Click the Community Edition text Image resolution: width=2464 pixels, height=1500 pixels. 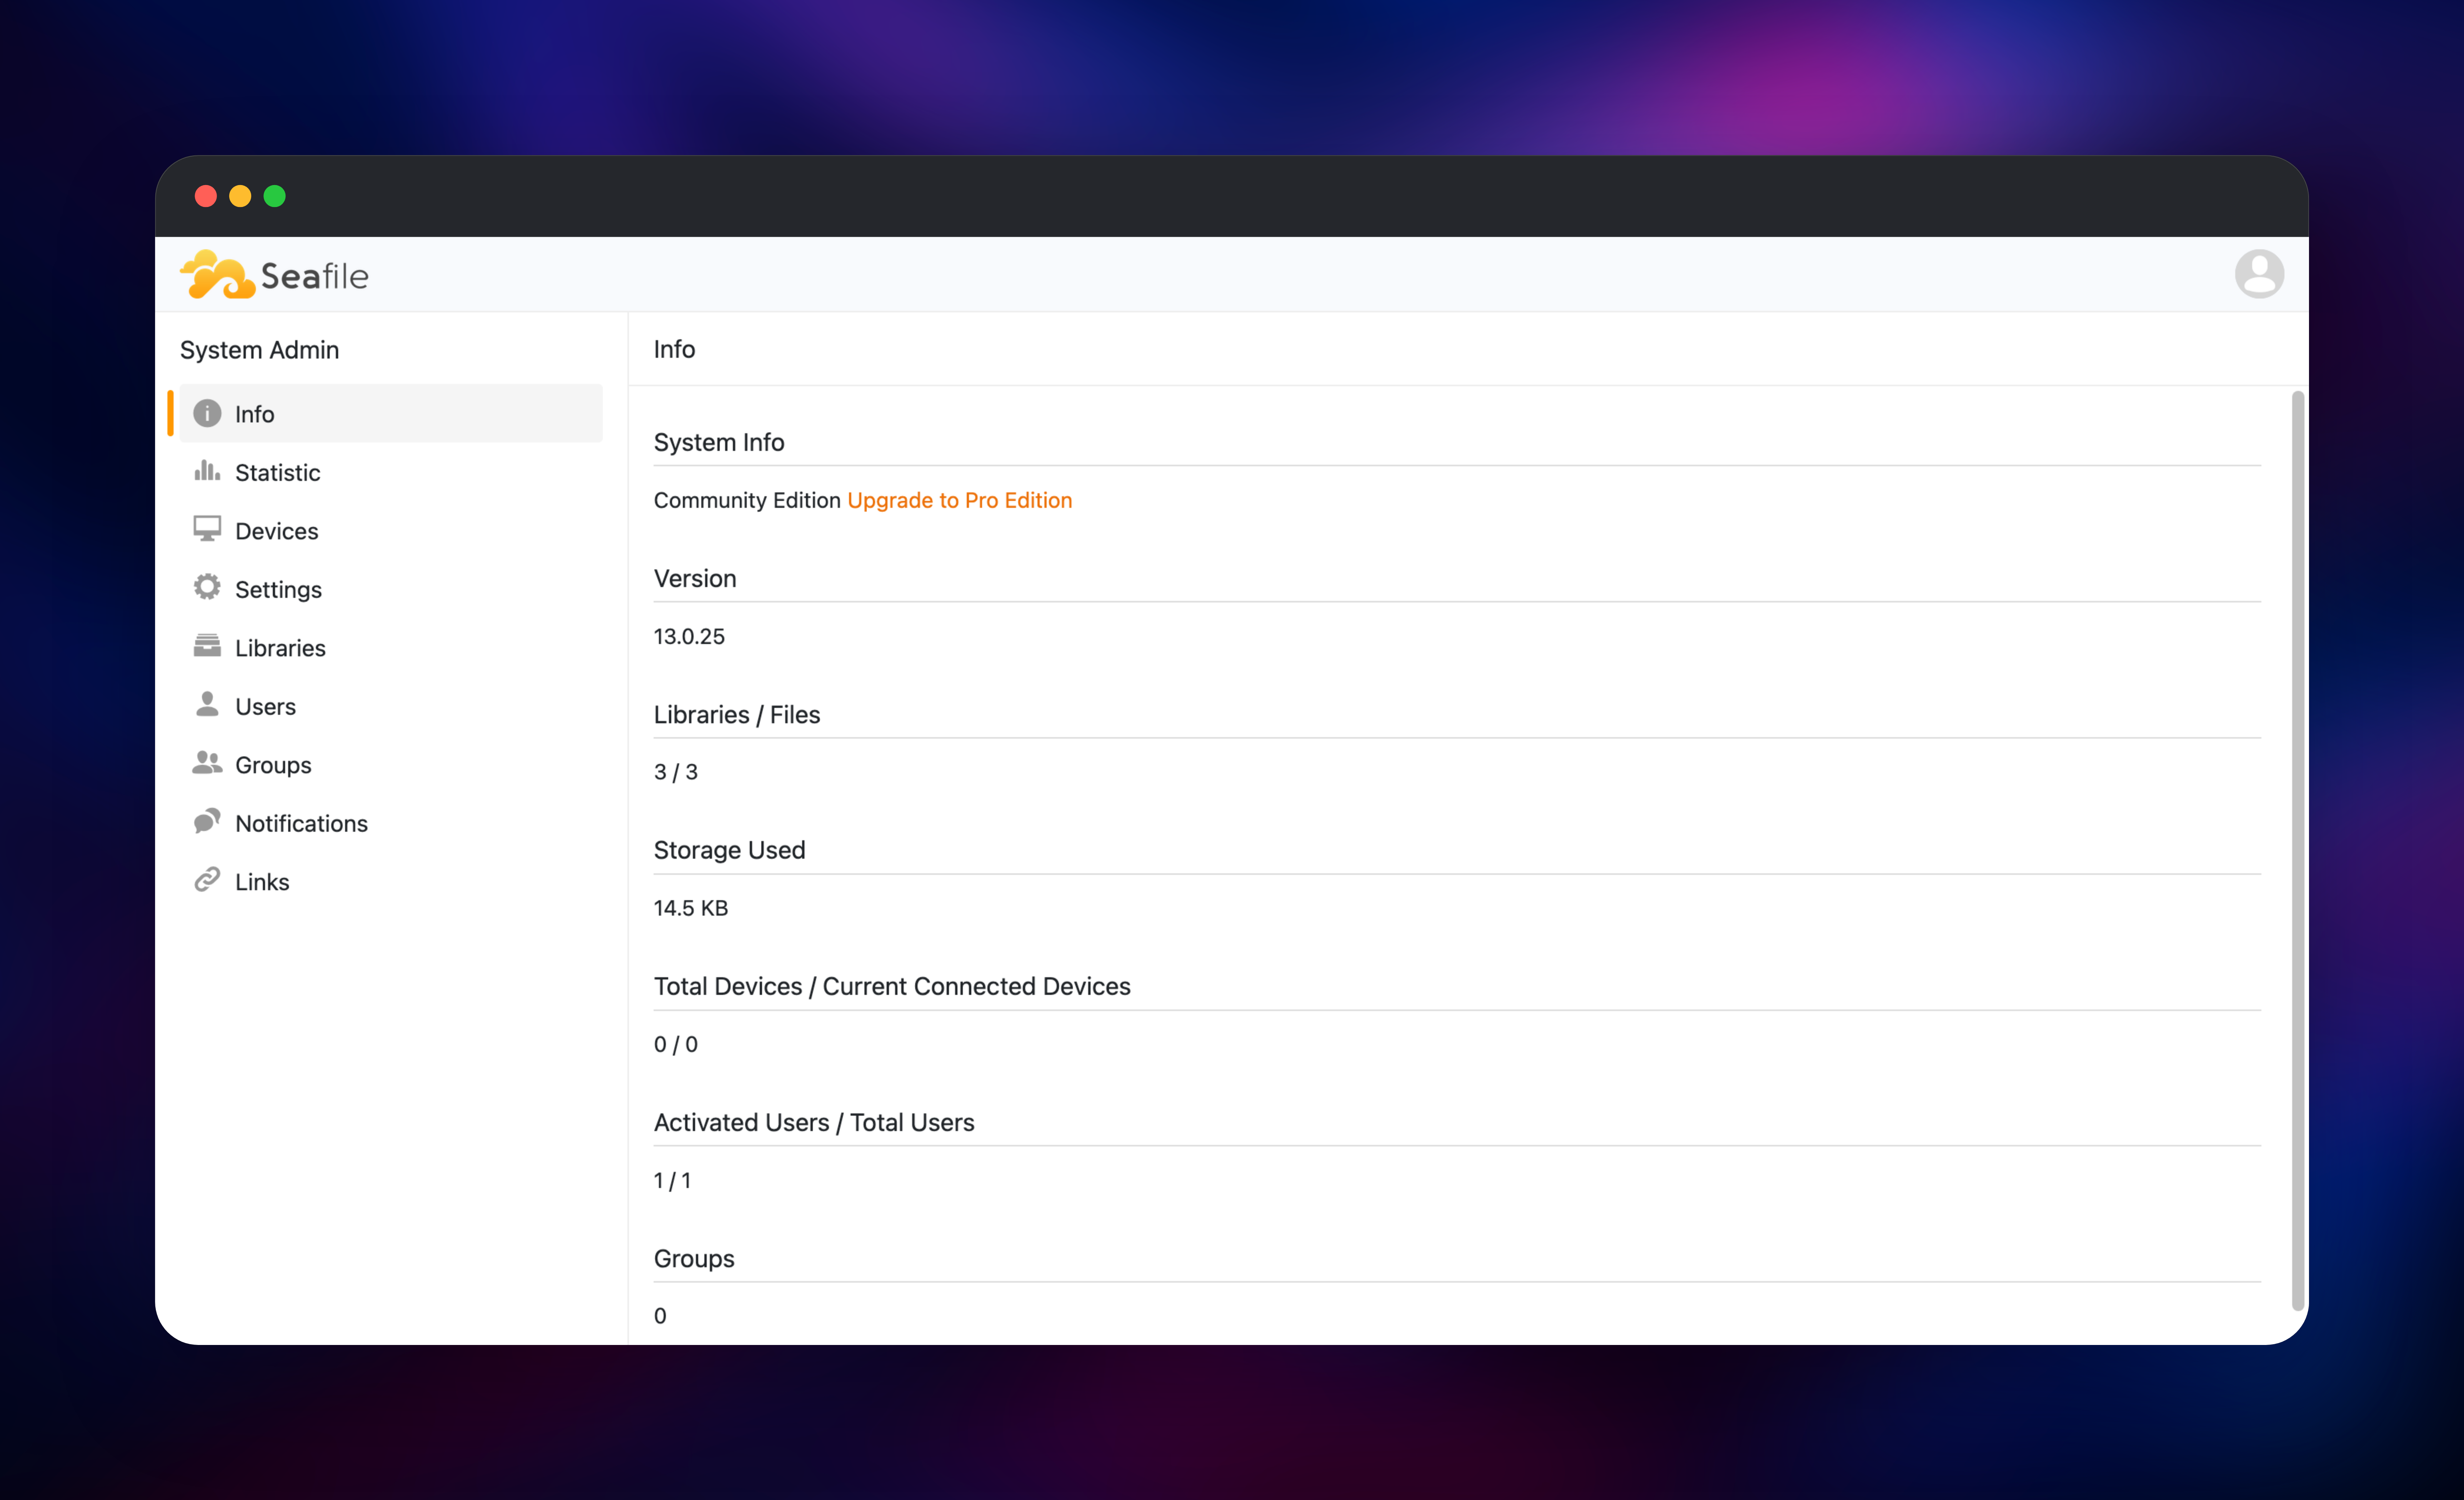(747, 500)
